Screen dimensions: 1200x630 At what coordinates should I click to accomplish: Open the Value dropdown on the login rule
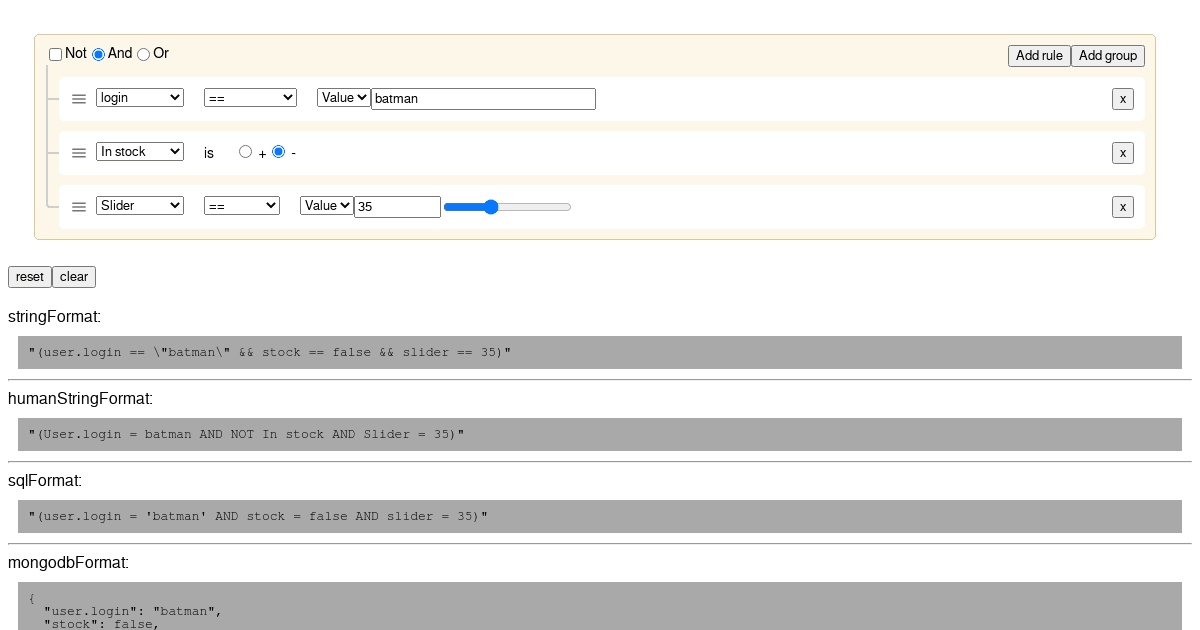pyautogui.click(x=343, y=97)
